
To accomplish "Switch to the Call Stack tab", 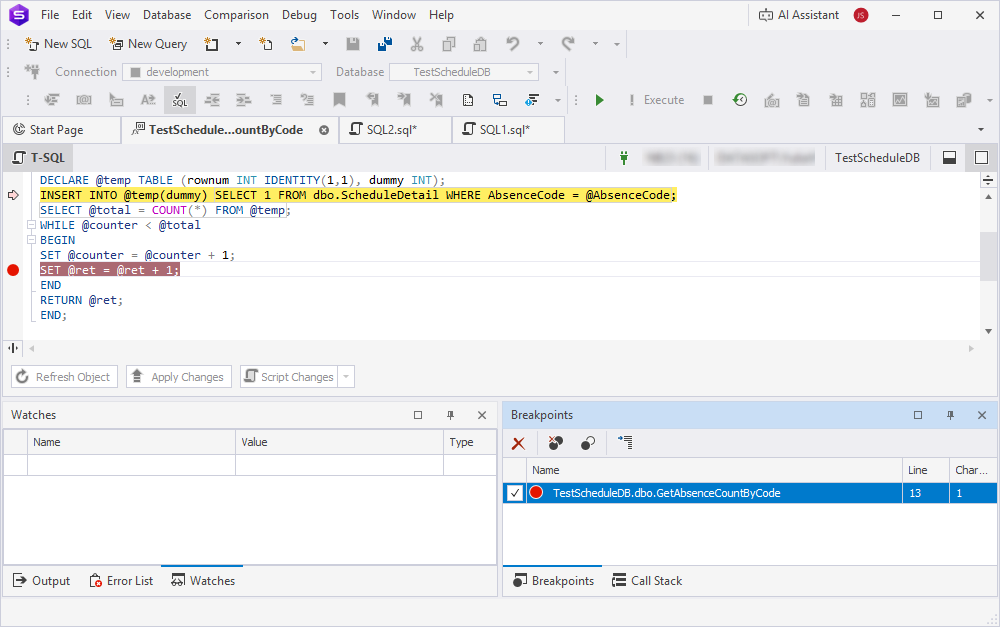I will 646,580.
